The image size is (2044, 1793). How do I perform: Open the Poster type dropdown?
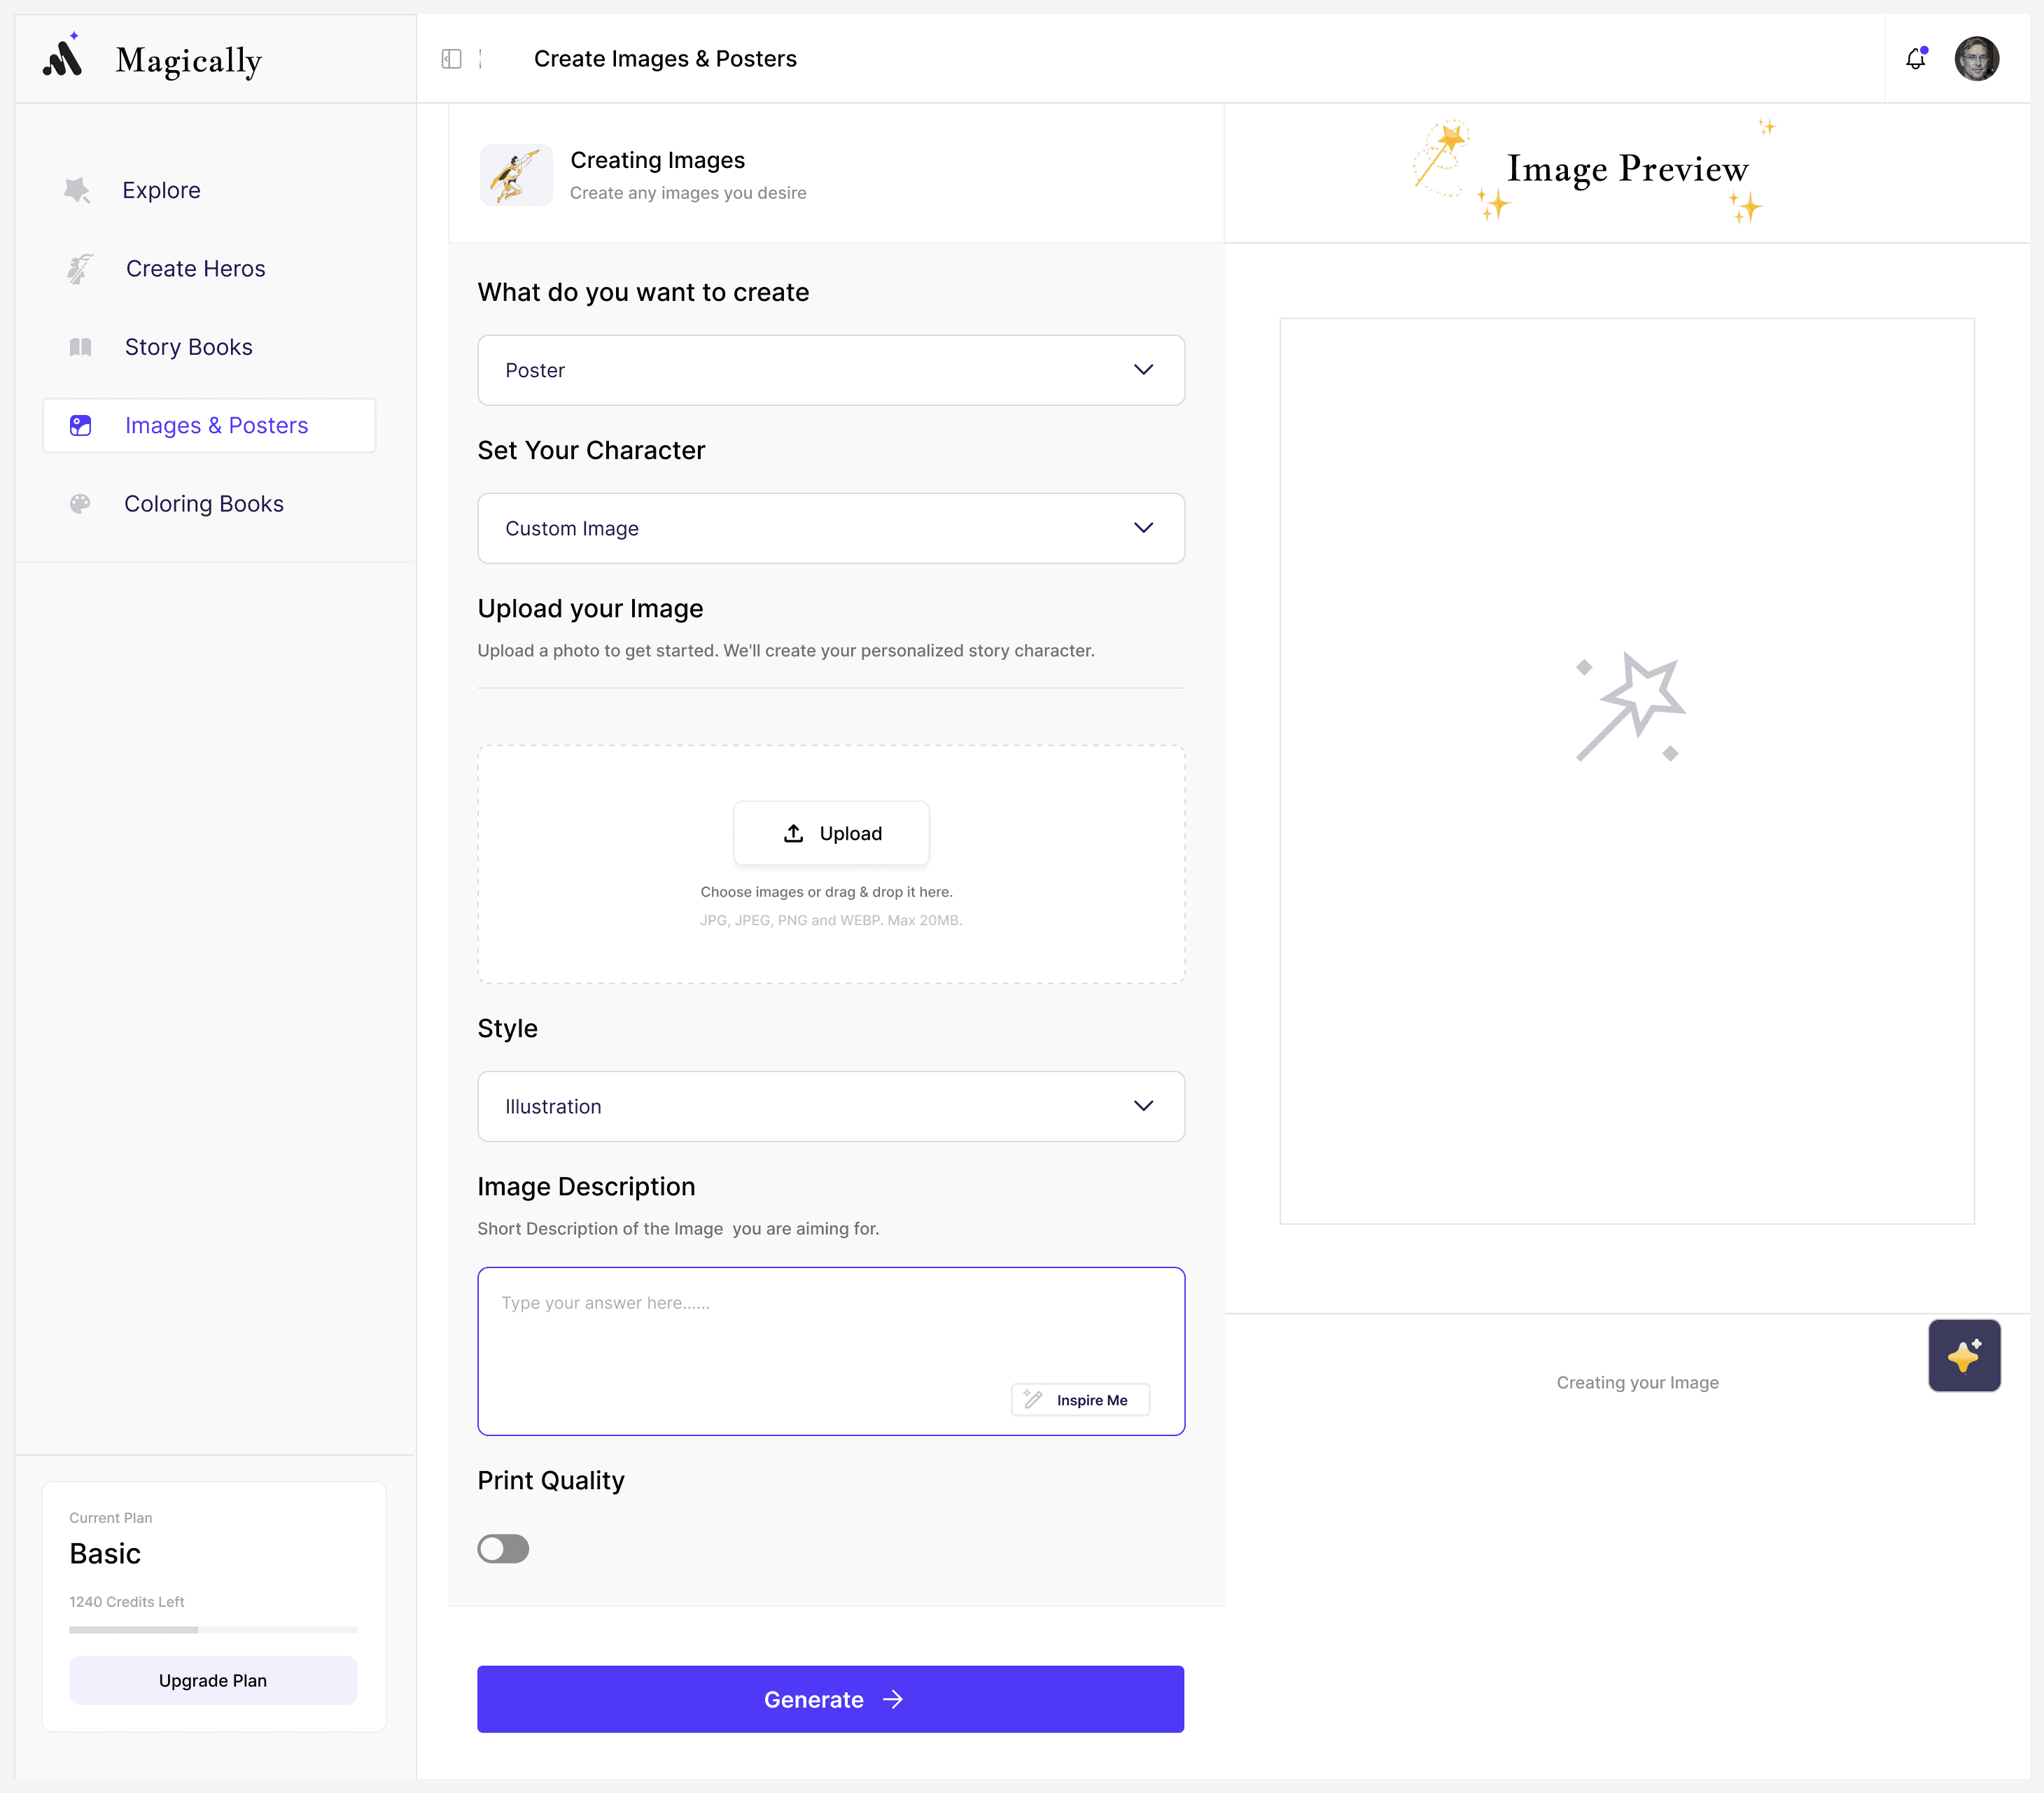(x=830, y=370)
